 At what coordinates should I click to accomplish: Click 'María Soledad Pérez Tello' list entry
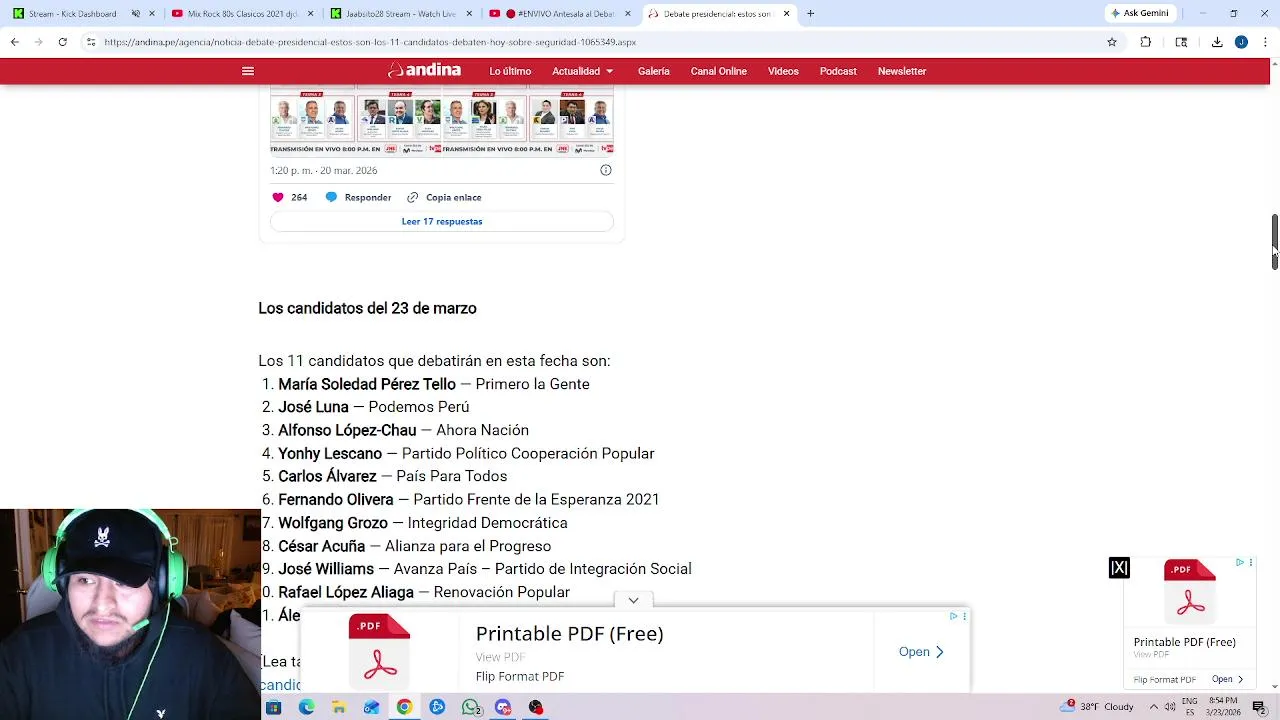(434, 384)
